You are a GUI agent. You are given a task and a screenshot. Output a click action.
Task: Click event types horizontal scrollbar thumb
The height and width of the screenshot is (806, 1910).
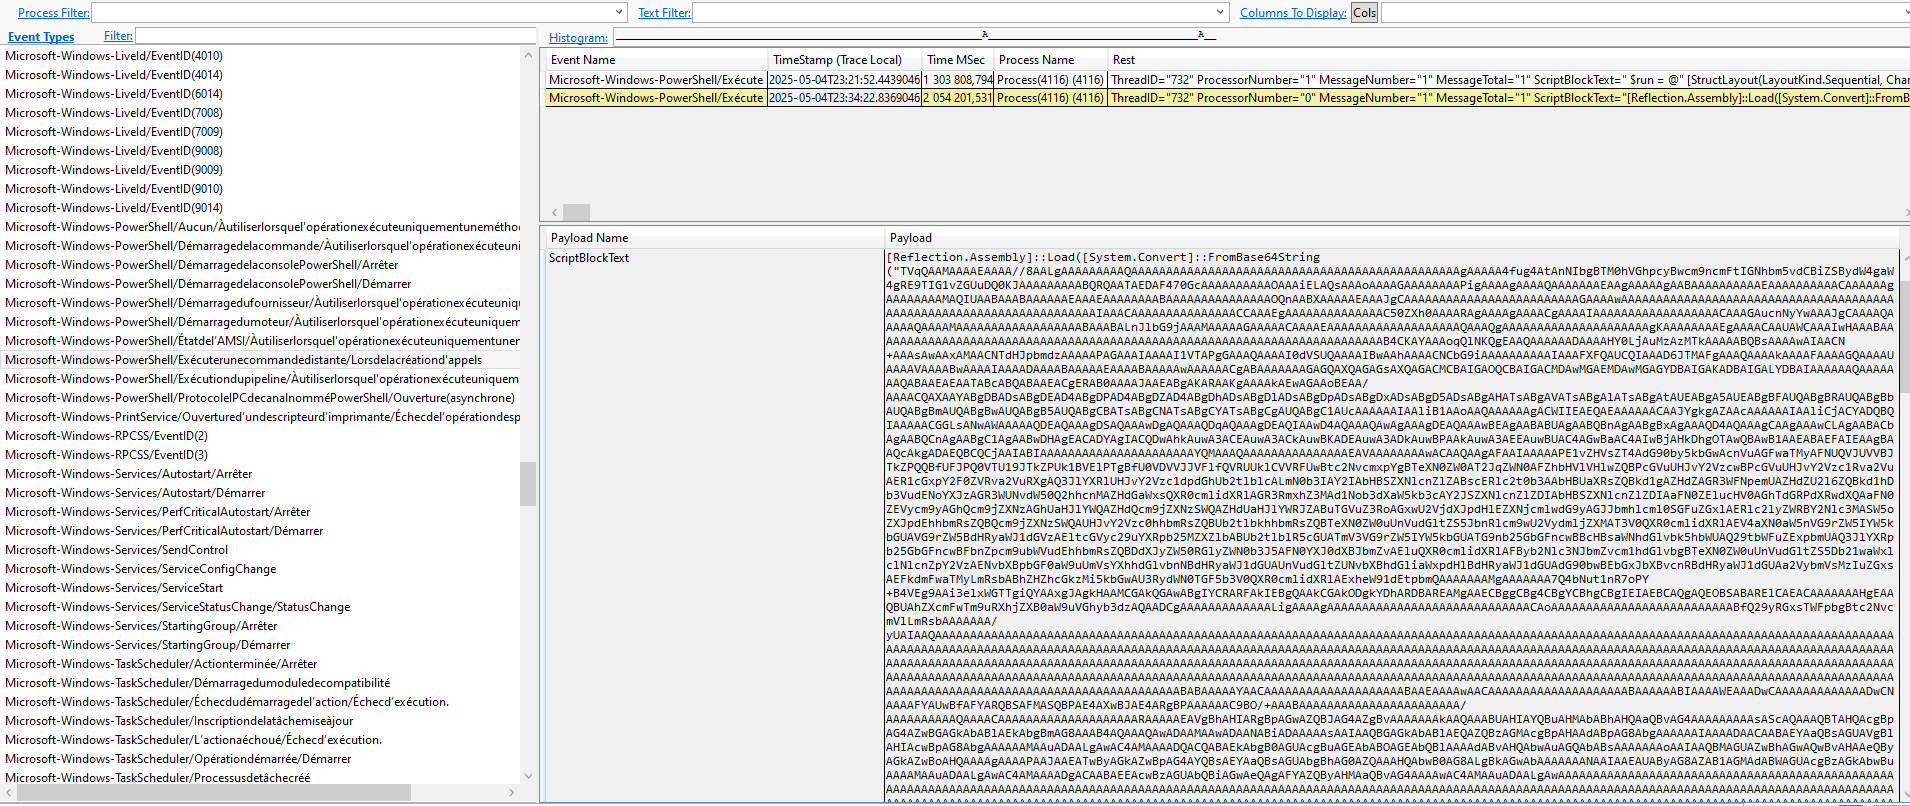(x=214, y=792)
